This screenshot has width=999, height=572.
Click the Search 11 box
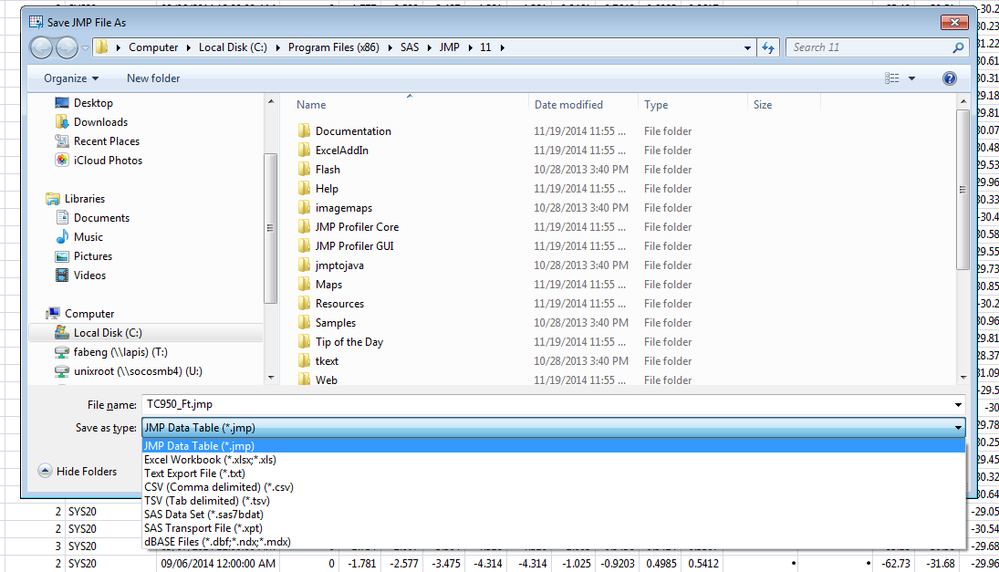pyautogui.click(x=870, y=48)
